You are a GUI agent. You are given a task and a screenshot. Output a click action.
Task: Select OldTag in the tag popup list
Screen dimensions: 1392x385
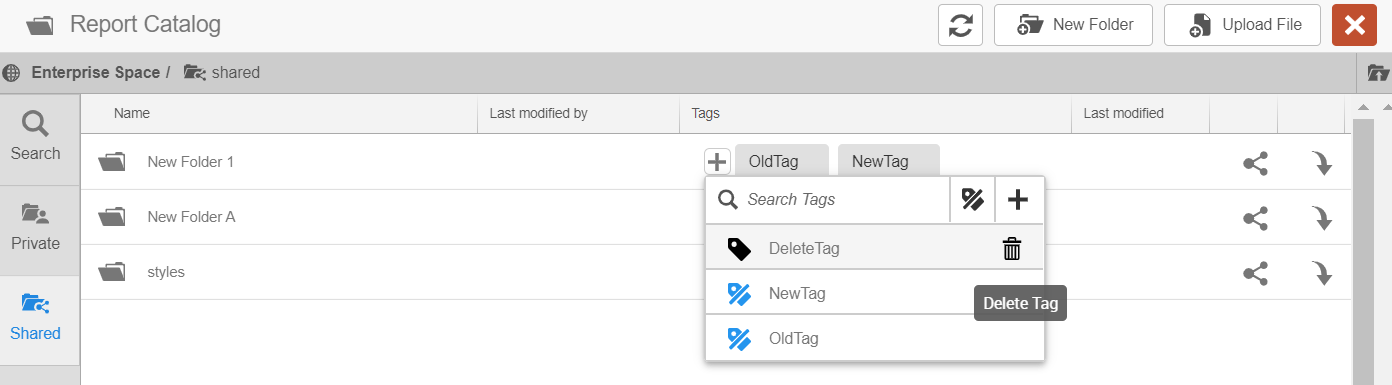point(875,339)
